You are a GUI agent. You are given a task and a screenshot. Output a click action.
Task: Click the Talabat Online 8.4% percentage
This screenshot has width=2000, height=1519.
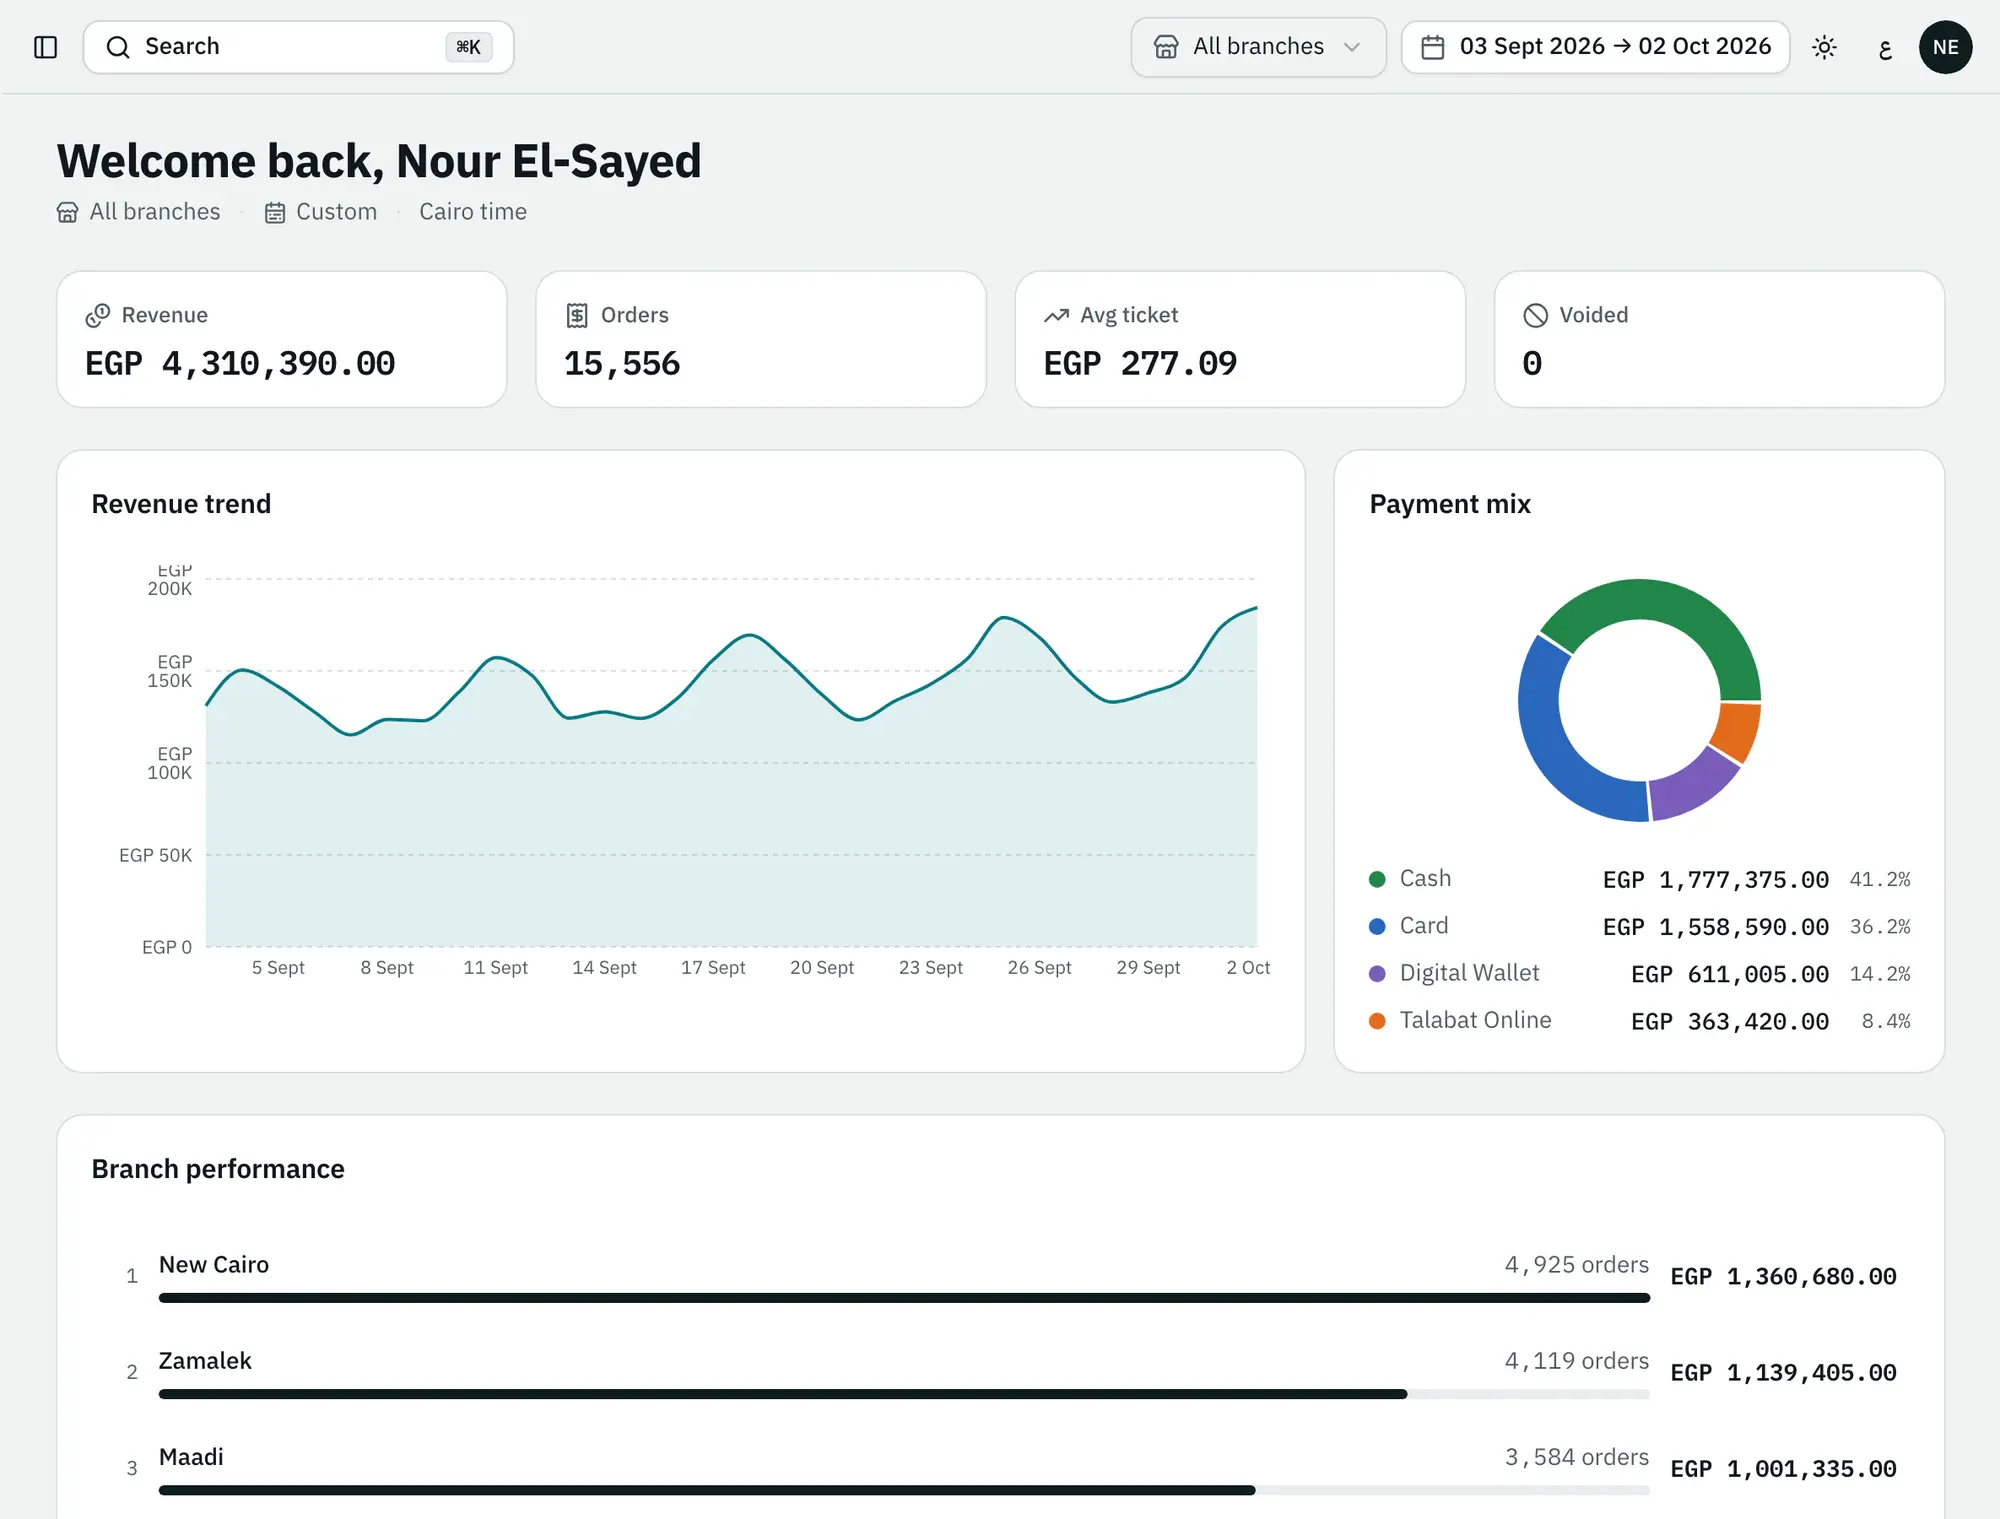point(1886,1021)
